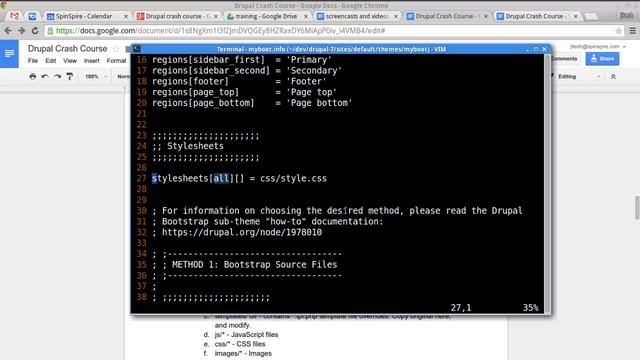The image size is (640, 360).
Task: Go forward using Chrome forward arrow
Action: point(21,31)
